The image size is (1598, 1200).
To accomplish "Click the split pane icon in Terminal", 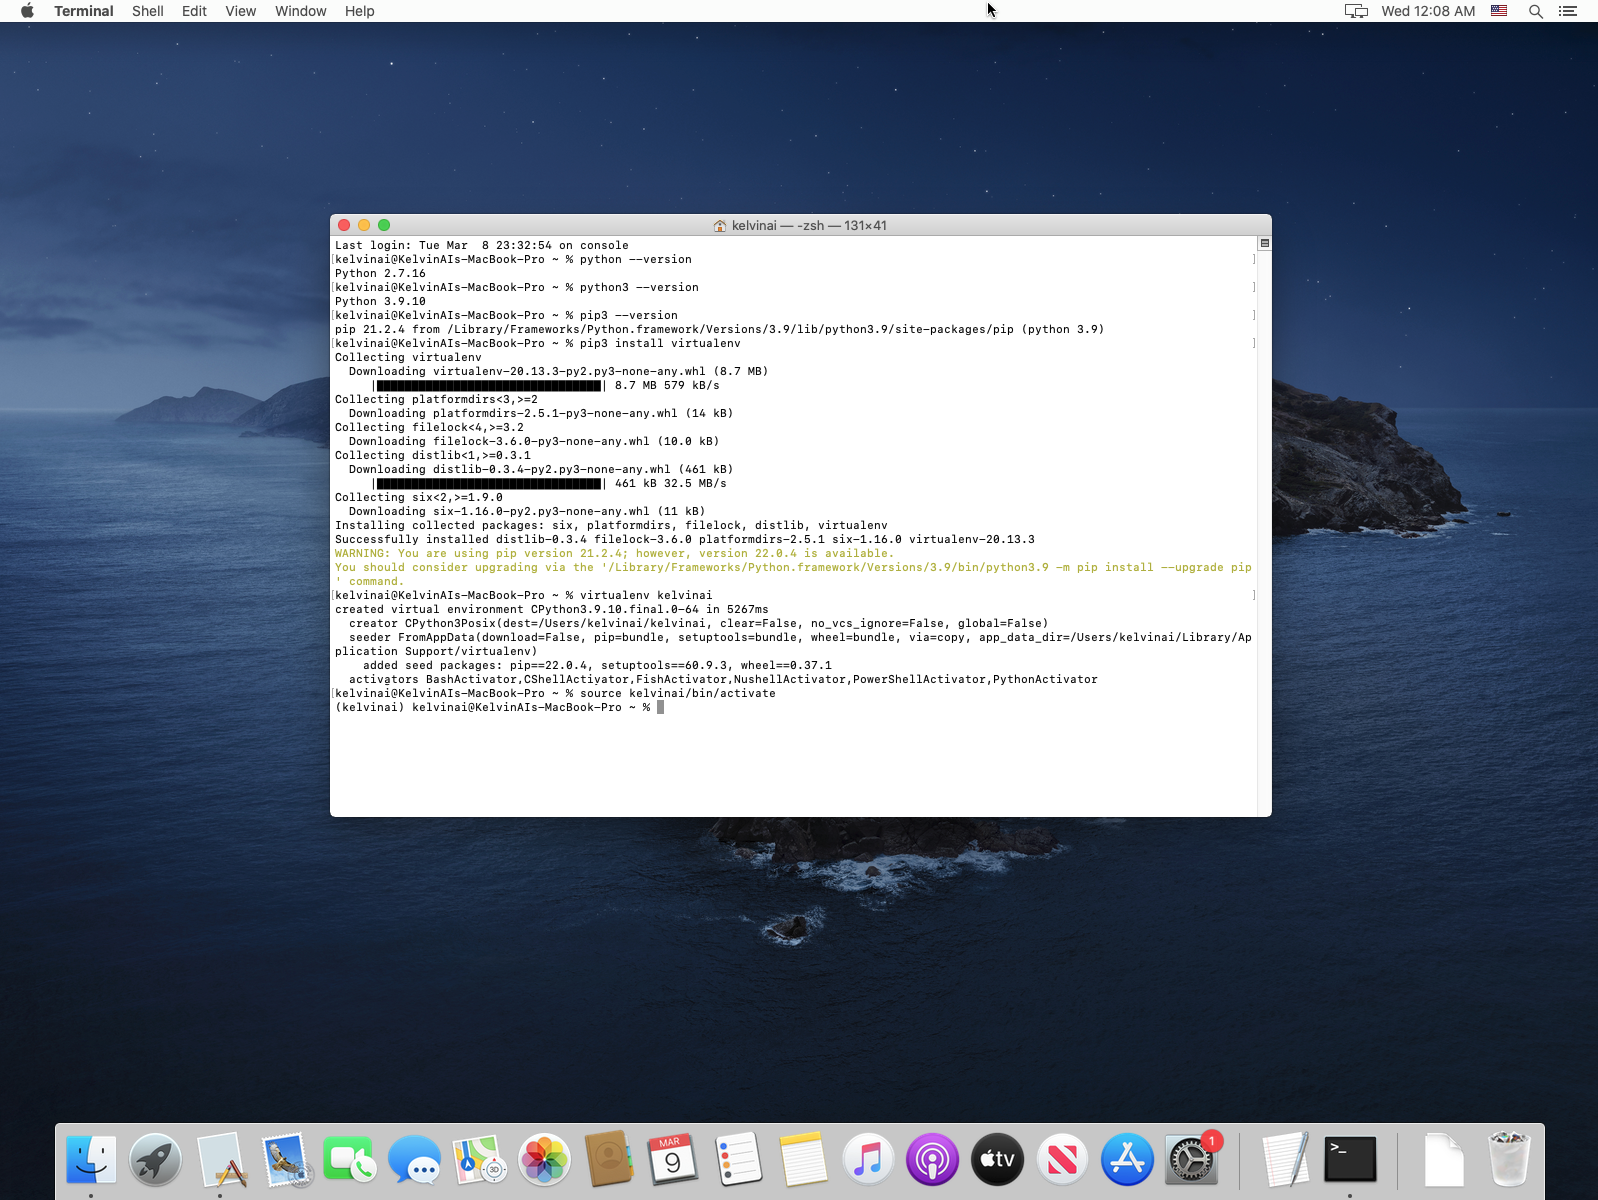I will (x=1264, y=243).
